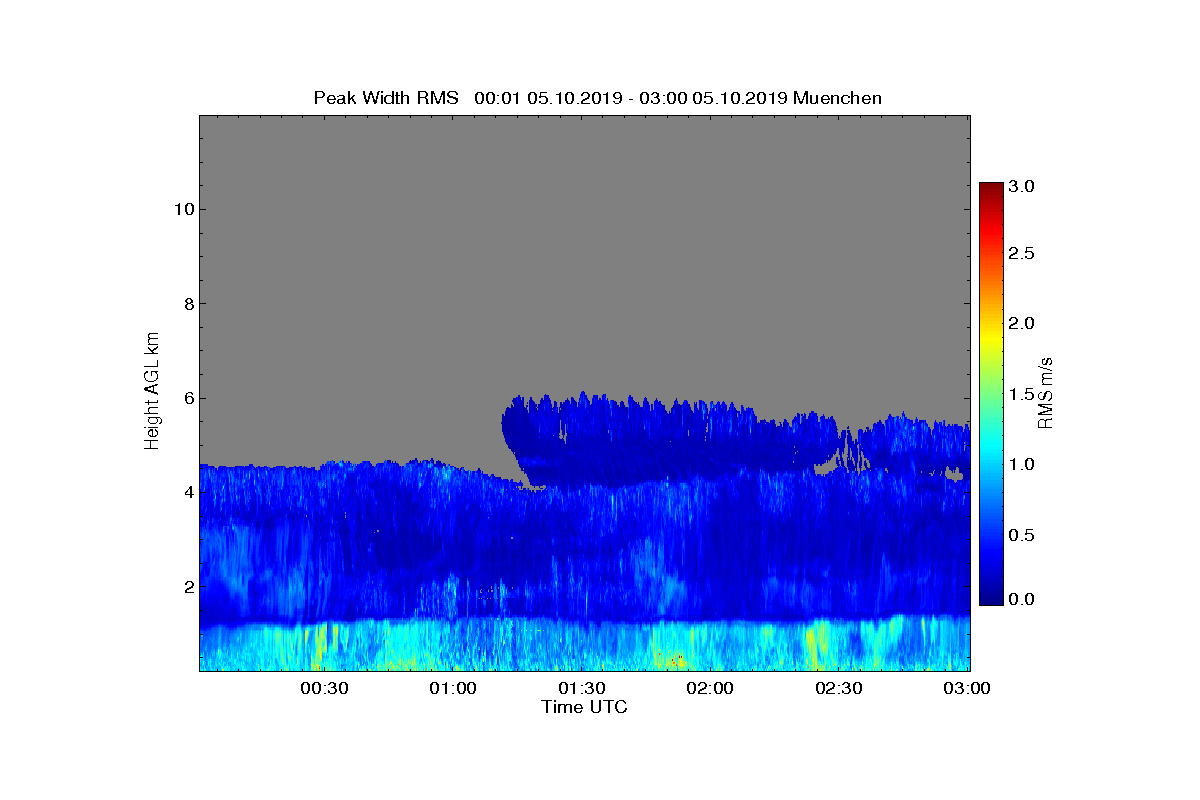Viewport: 1200px width, 800px height.
Task: Click the time tick label 03:00
Action: point(967,689)
